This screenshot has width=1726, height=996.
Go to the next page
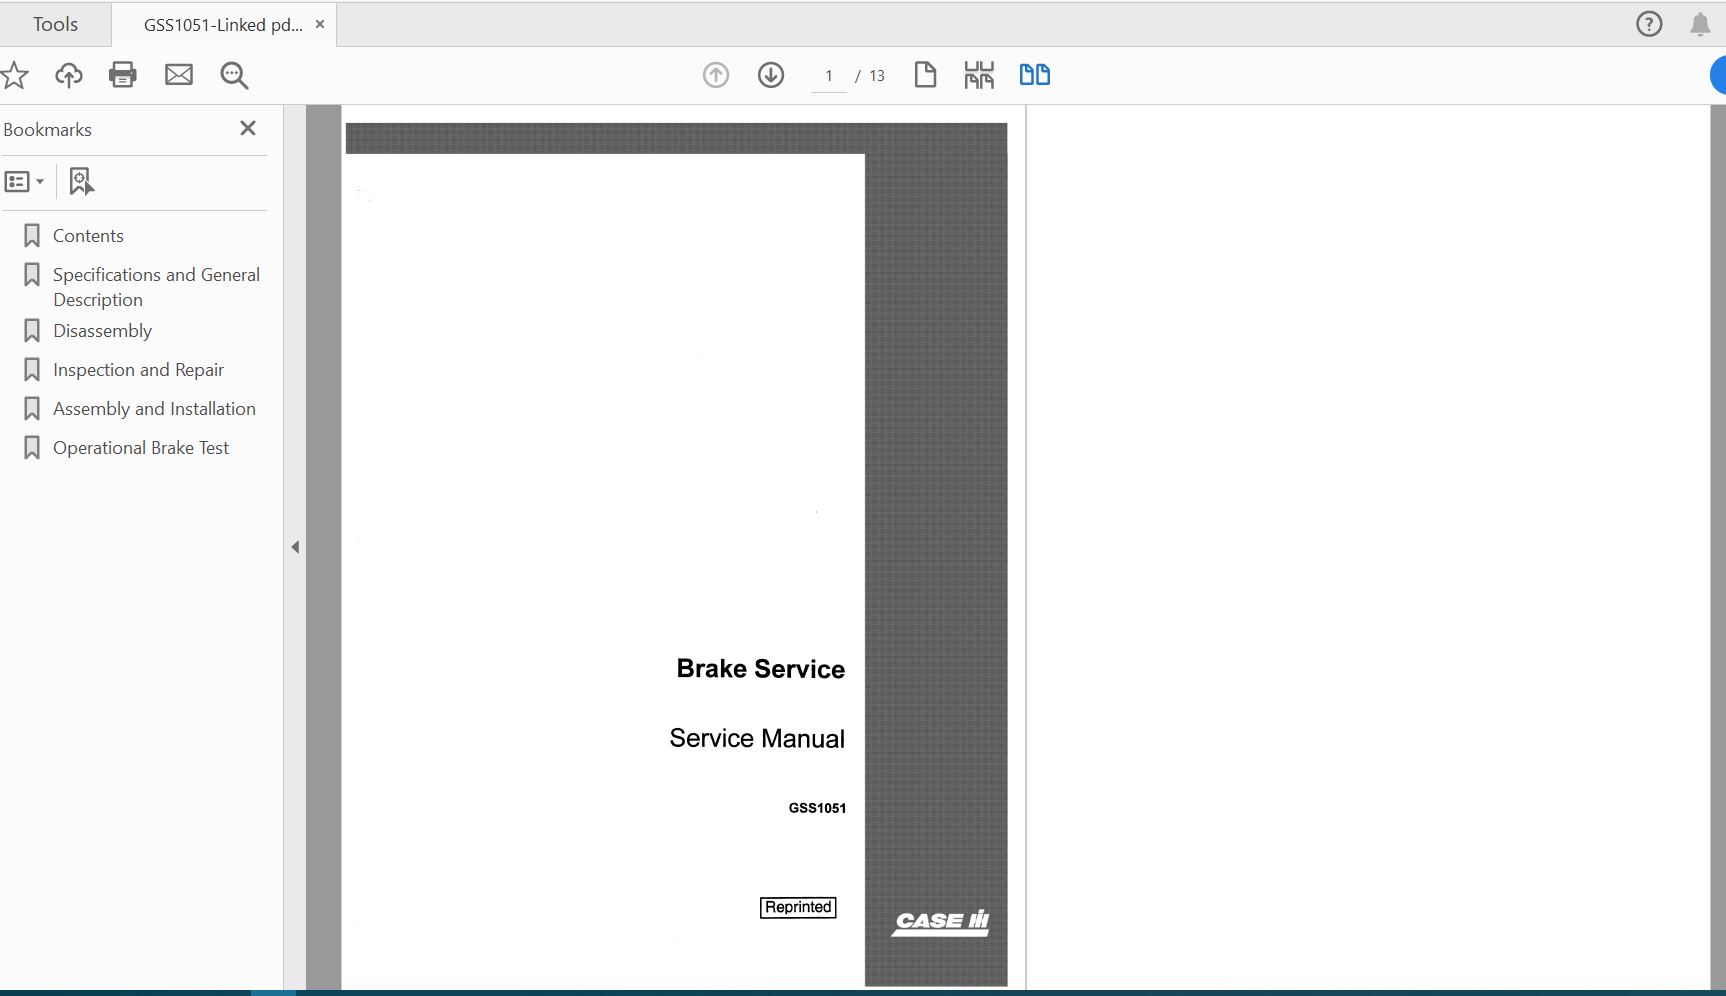[771, 74]
